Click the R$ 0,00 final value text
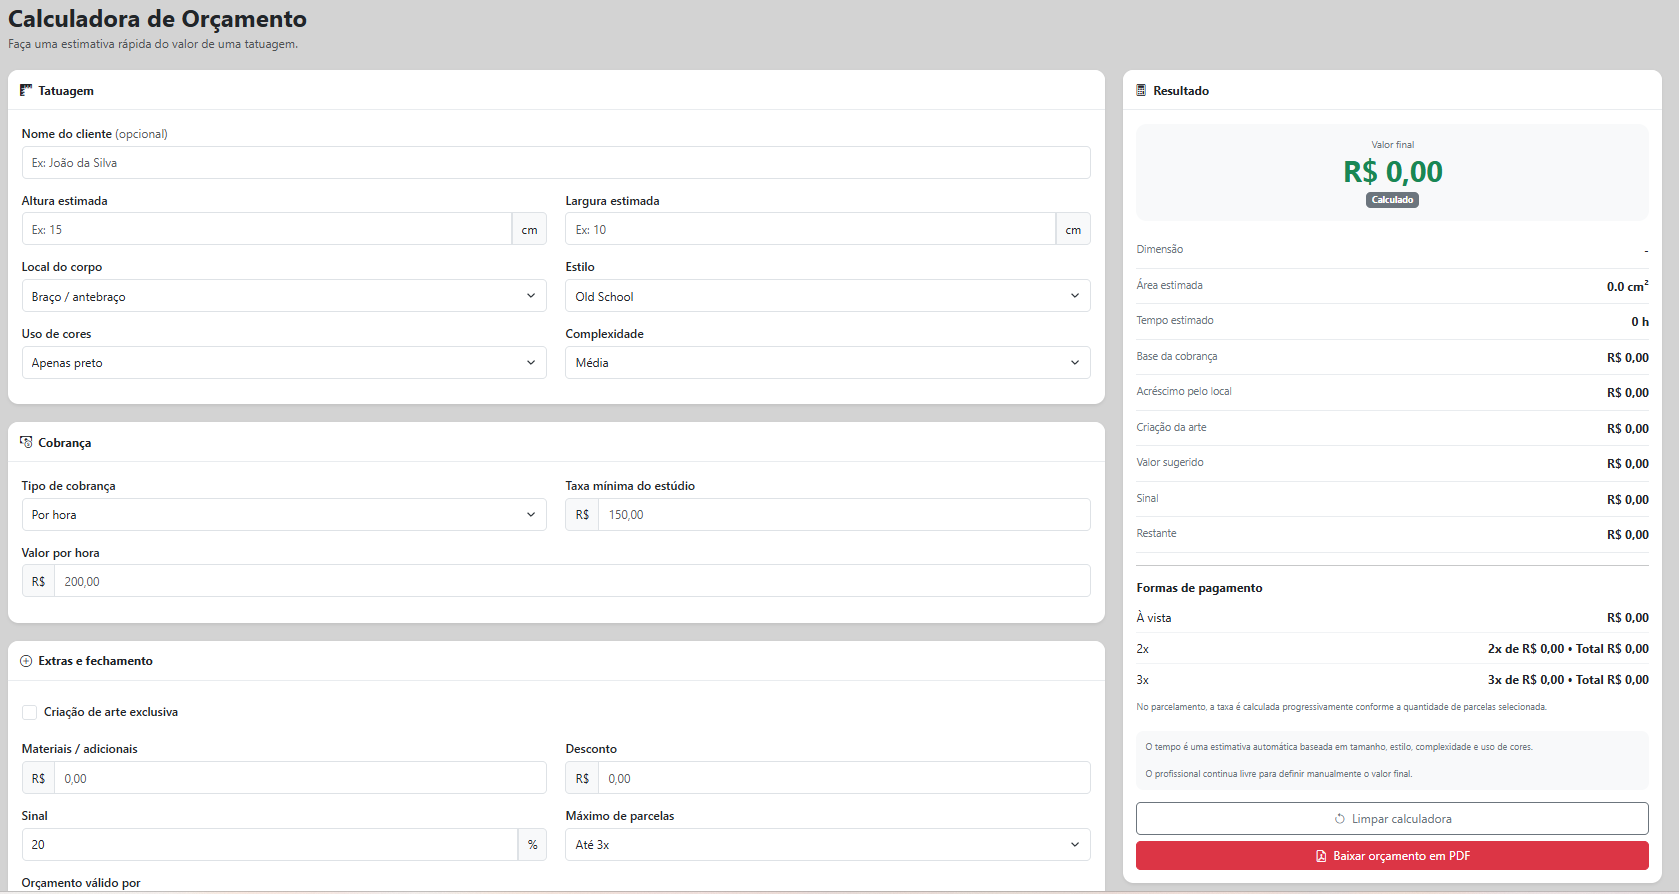This screenshot has width=1679, height=894. tap(1393, 172)
